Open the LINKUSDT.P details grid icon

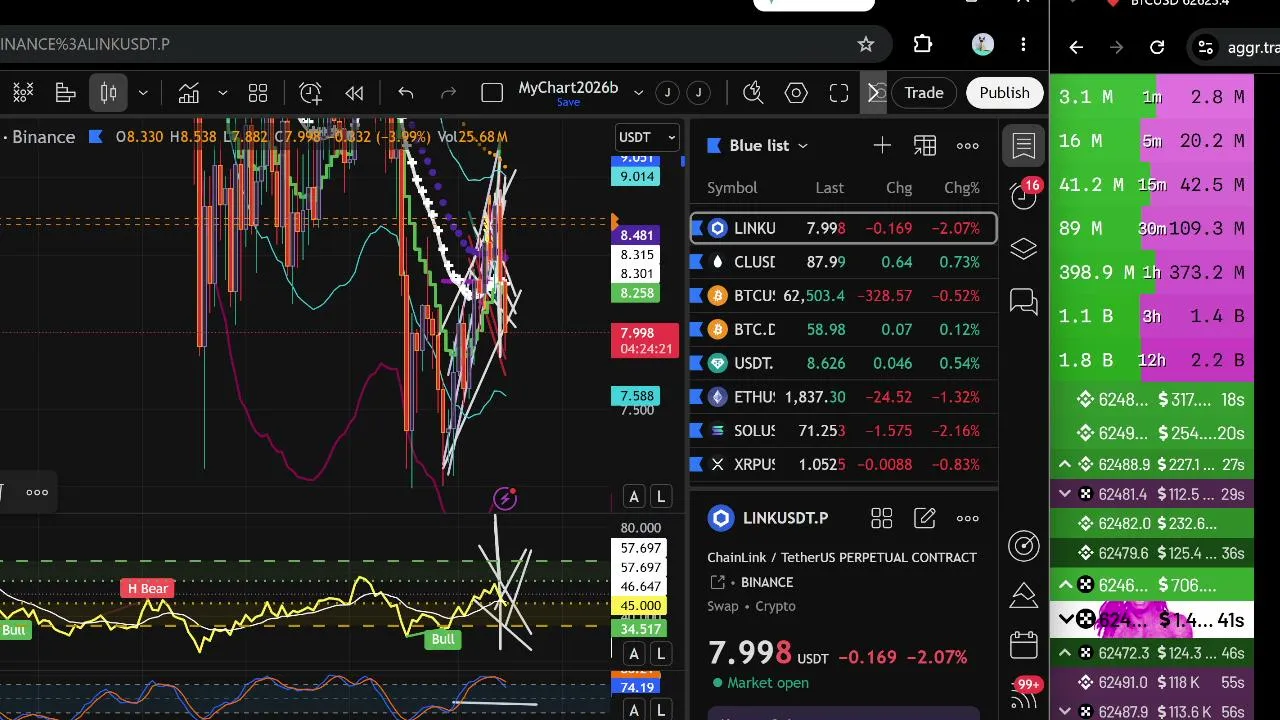coord(881,518)
